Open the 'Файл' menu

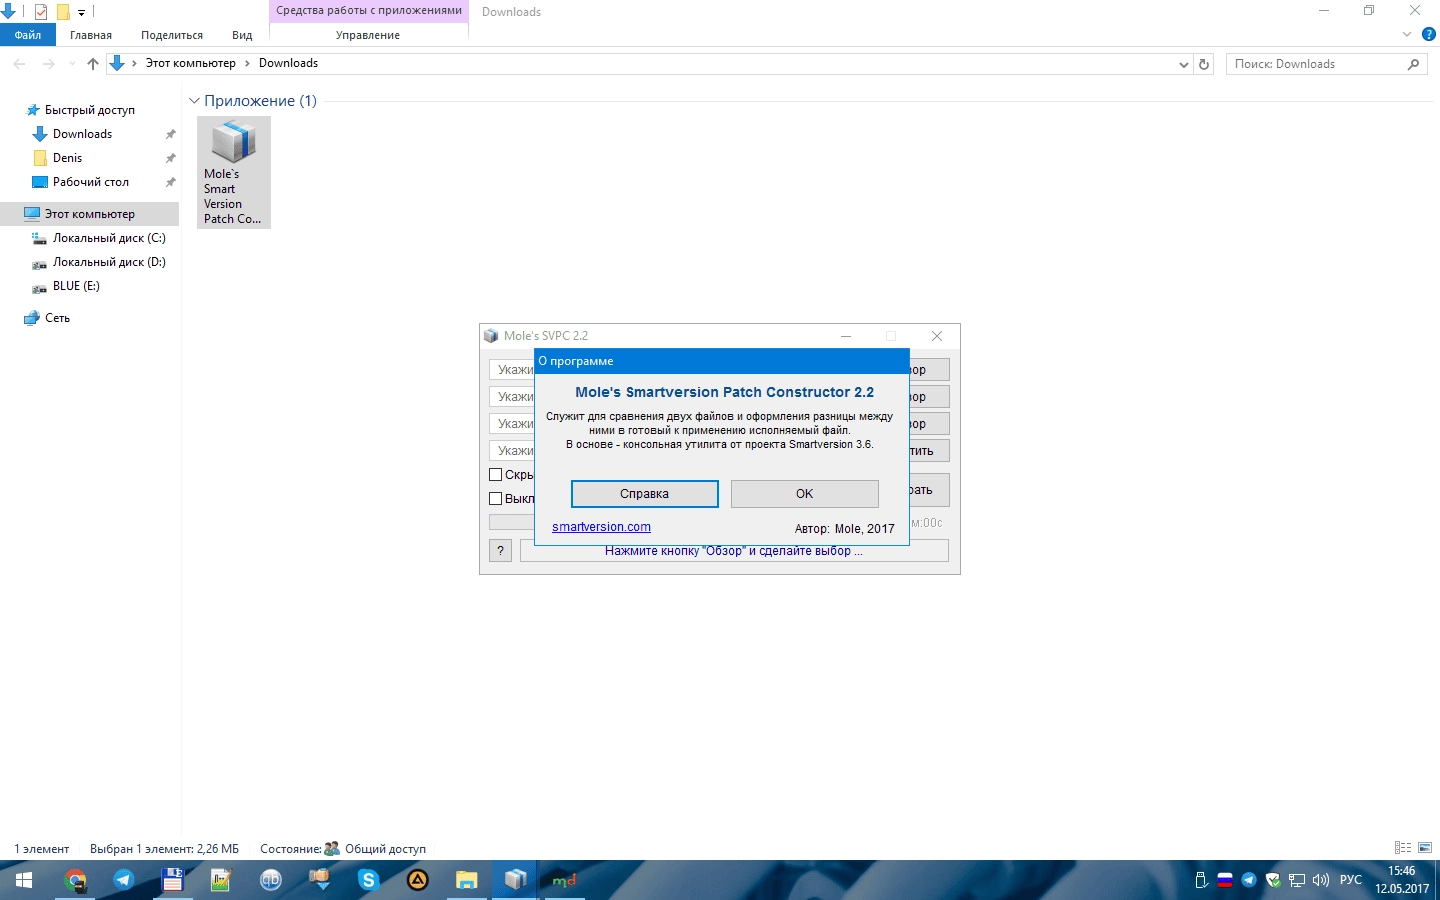[28, 35]
